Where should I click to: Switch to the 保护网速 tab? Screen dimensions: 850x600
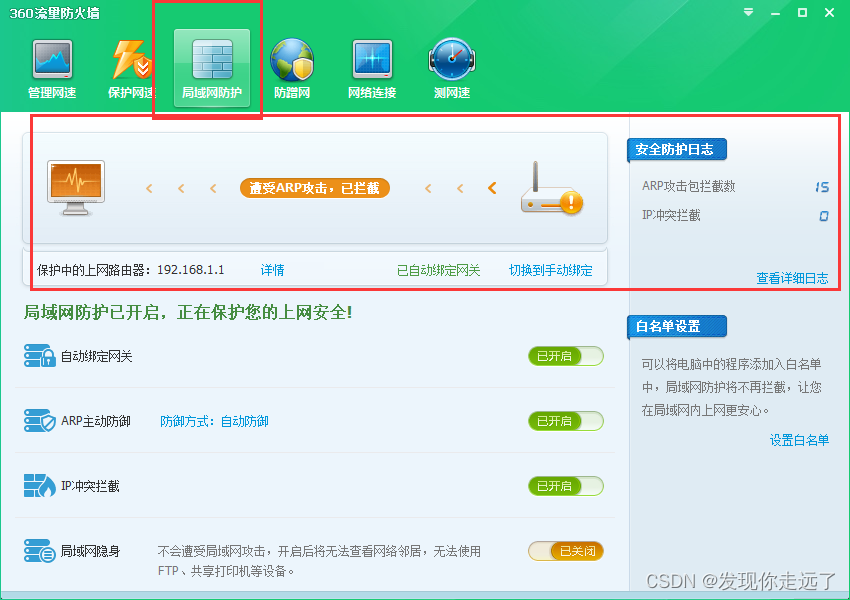point(132,69)
